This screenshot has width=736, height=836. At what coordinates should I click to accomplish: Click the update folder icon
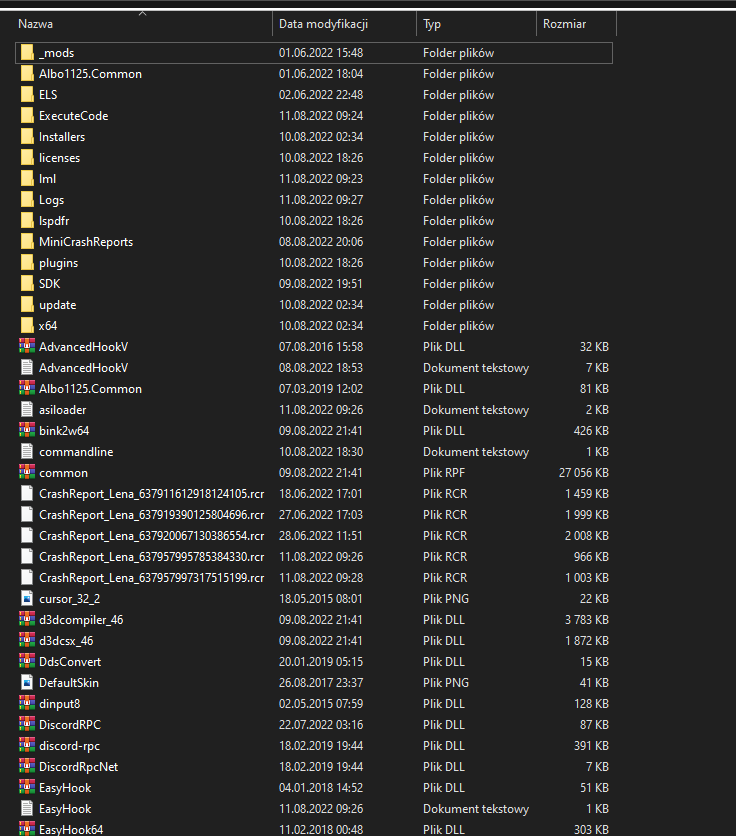[27, 305]
